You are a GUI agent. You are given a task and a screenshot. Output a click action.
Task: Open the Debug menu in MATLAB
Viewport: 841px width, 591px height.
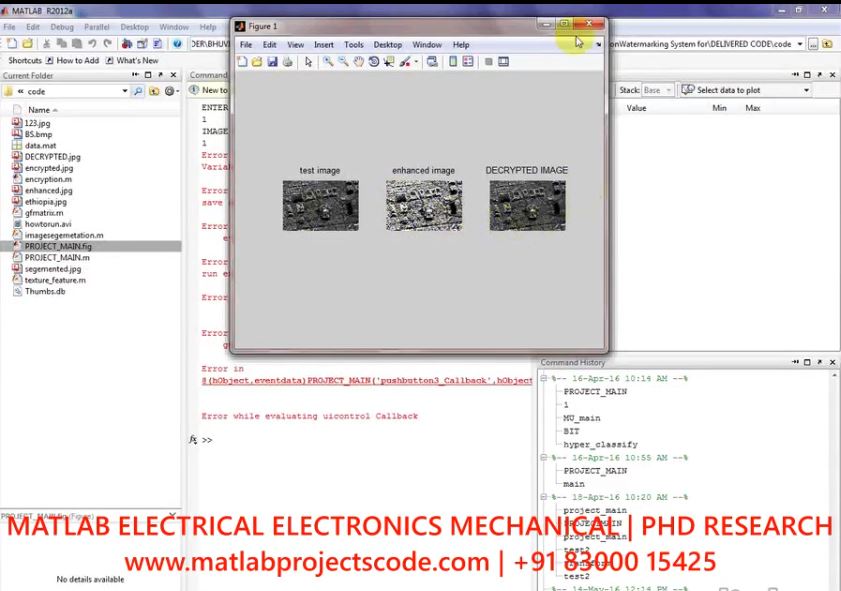pos(62,27)
